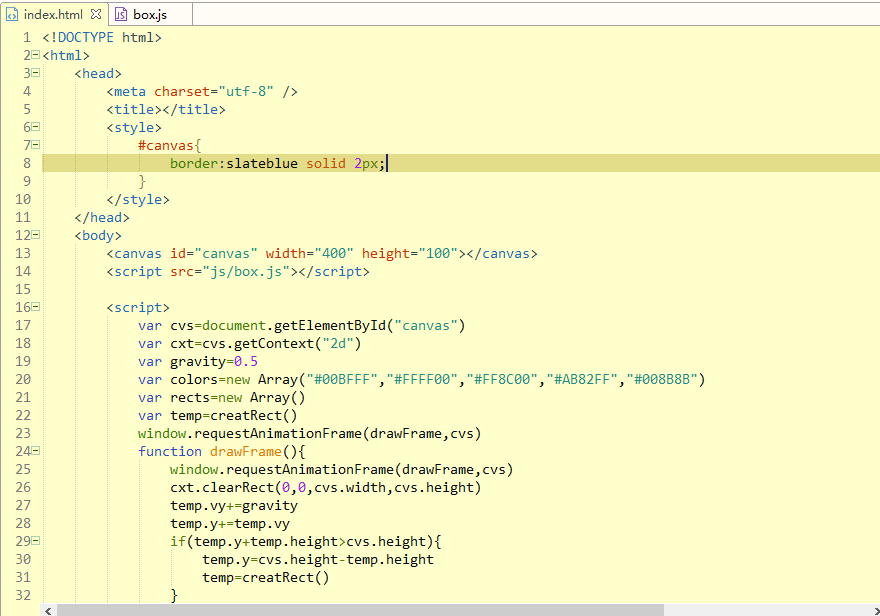Click line number 15 in the gutter
The image size is (880, 616).
23,289
